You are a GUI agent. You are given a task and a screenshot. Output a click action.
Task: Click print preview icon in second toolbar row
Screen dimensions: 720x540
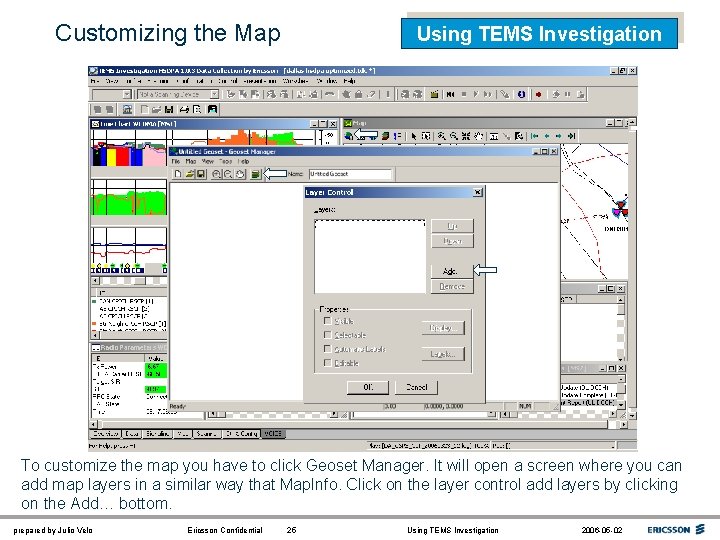(197, 109)
